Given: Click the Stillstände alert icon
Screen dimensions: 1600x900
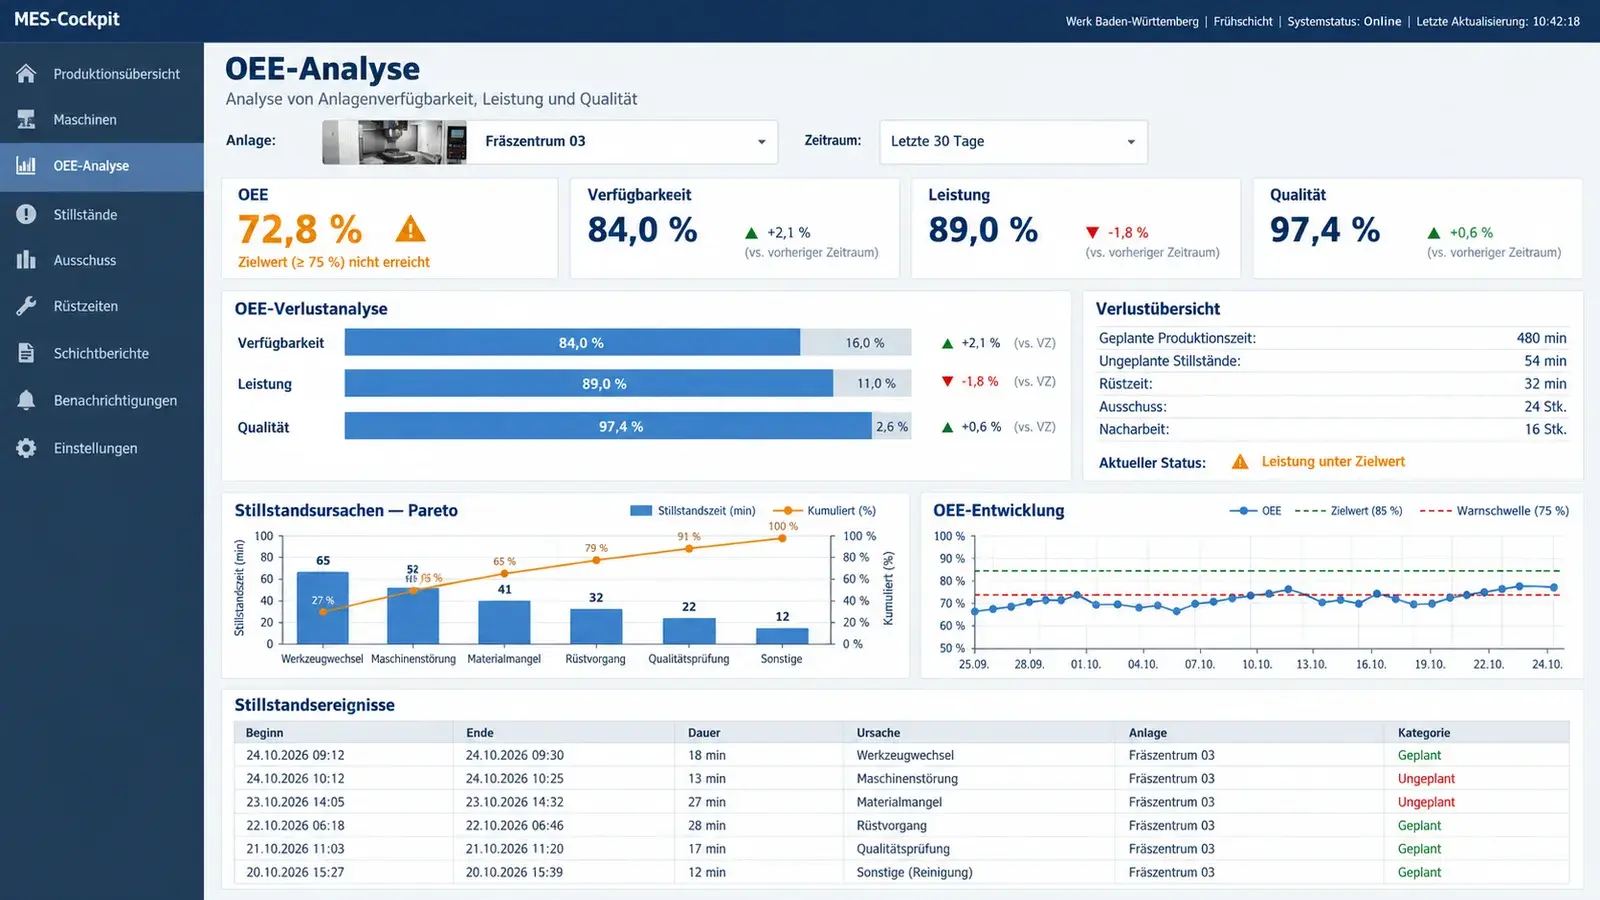Looking at the screenshot, I should 26,214.
